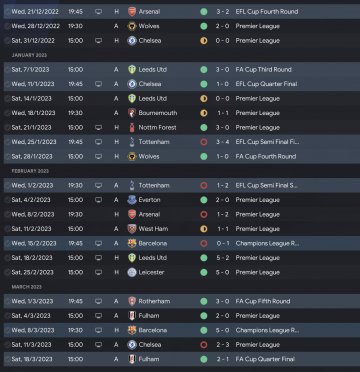This screenshot has height=372, width=360.
Task: Click the Everton crest on 4/2/2023 fixture
Action: pyautogui.click(x=132, y=200)
